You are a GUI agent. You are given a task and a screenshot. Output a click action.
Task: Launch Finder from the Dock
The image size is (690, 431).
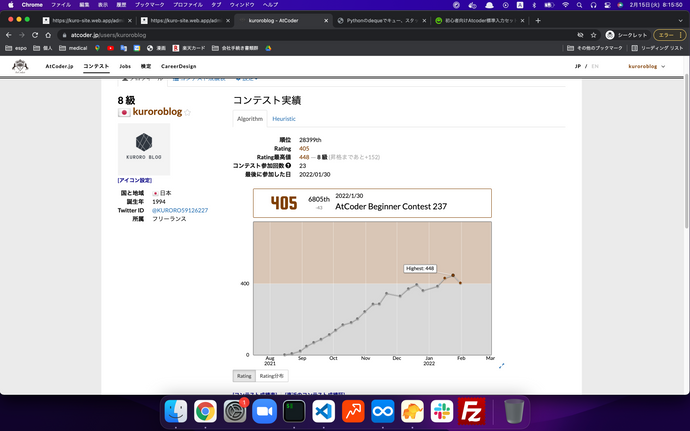(x=176, y=411)
